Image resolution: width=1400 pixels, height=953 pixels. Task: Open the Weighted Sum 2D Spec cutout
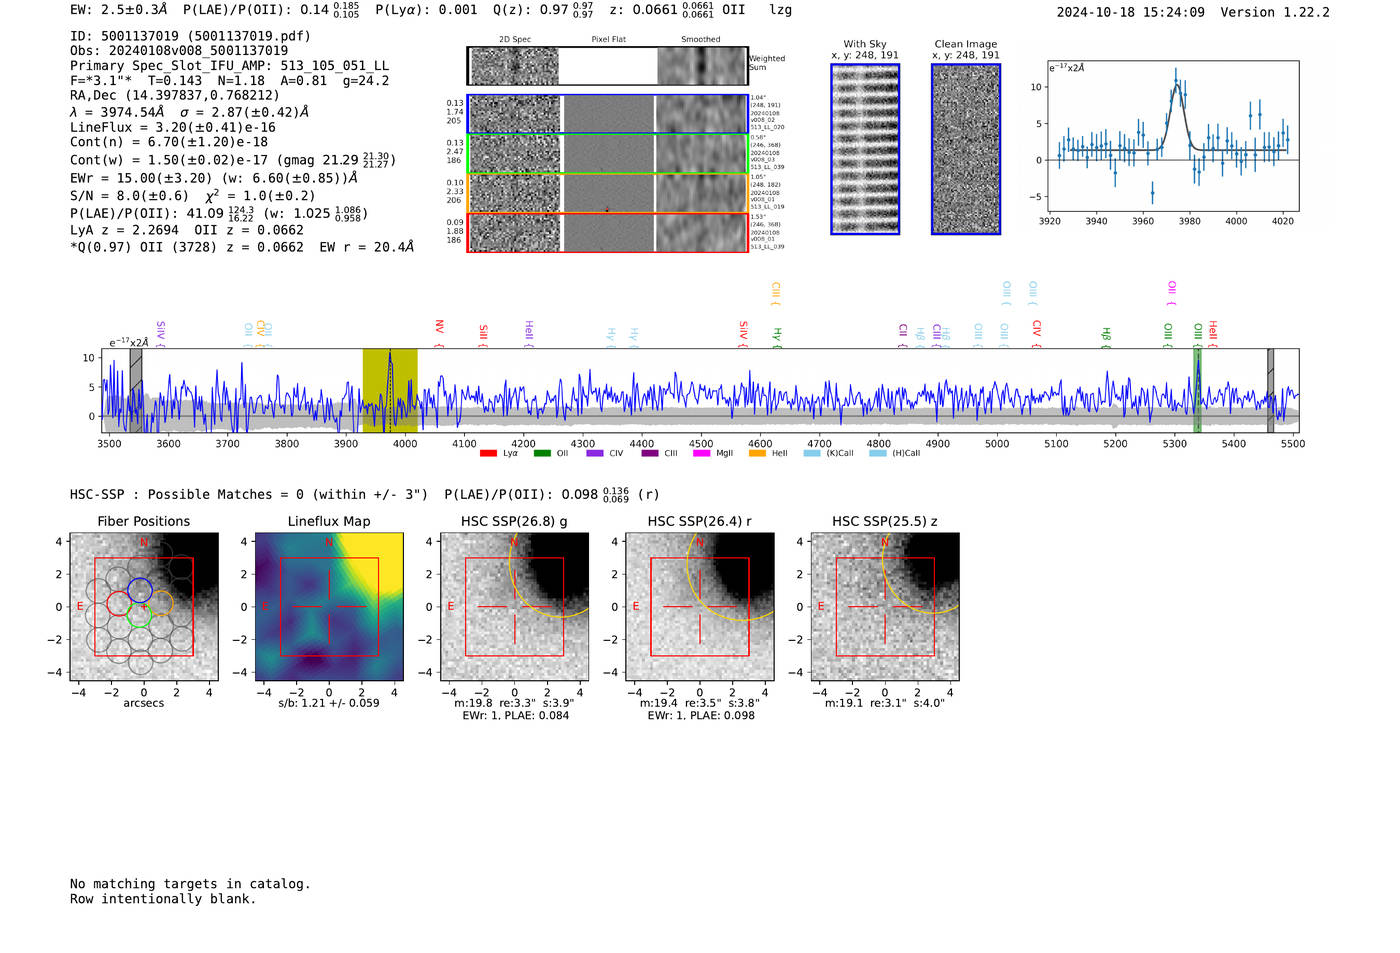click(x=515, y=66)
